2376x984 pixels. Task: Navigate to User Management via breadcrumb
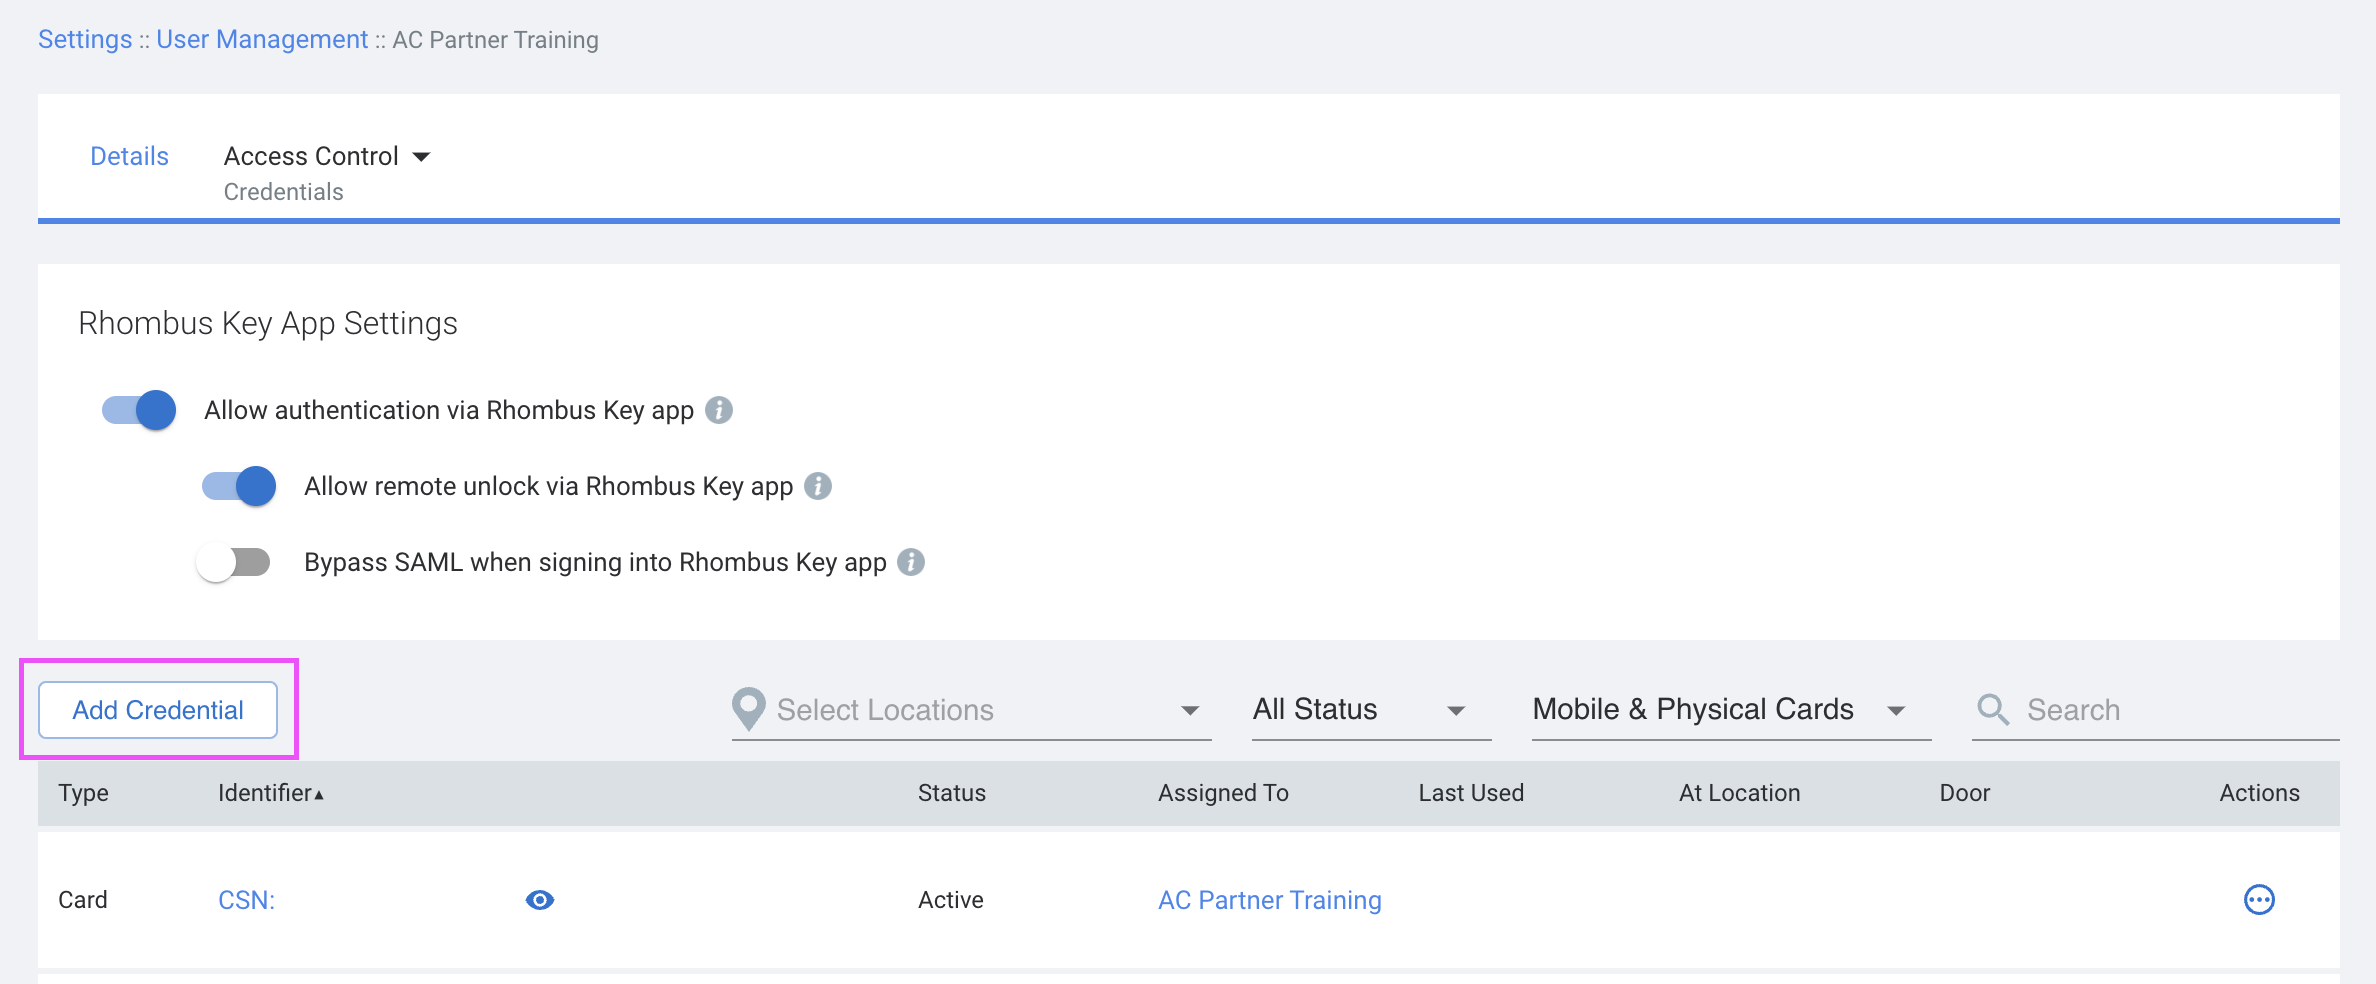click(262, 39)
